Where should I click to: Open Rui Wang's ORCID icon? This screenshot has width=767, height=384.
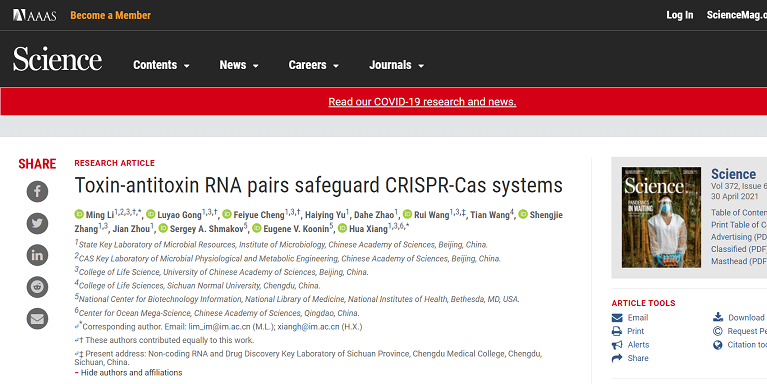click(407, 214)
